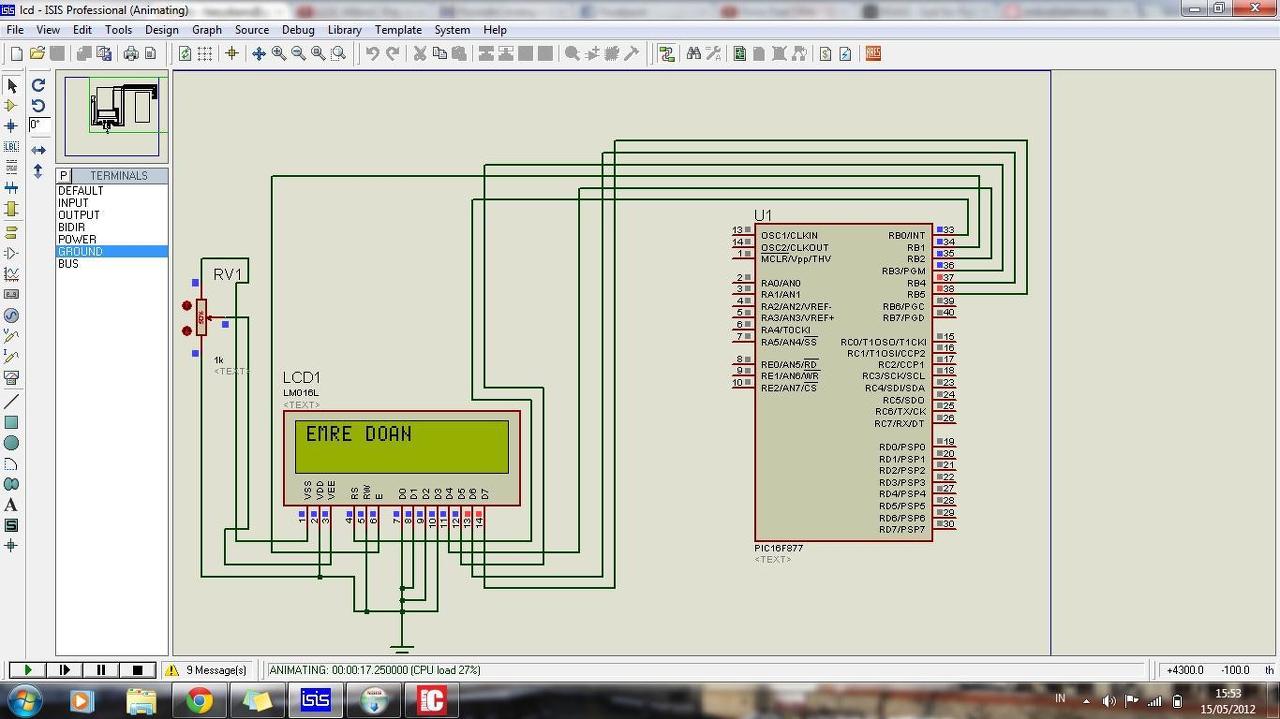Image resolution: width=1280 pixels, height=719 pixels.
Task: Select BUS terminal type
Action: coord(68,263)
